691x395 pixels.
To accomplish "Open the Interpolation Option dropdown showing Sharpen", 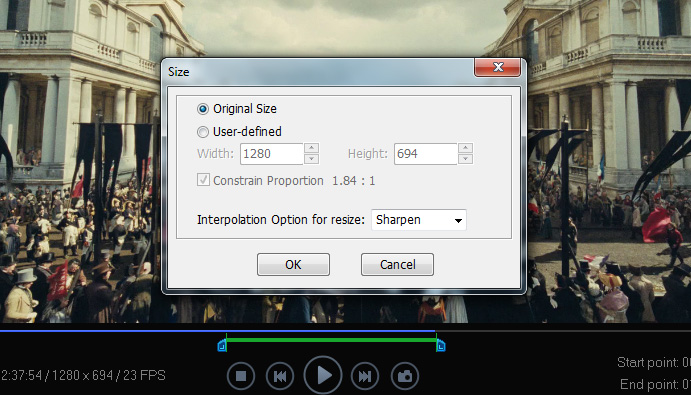I will [419, 220].
